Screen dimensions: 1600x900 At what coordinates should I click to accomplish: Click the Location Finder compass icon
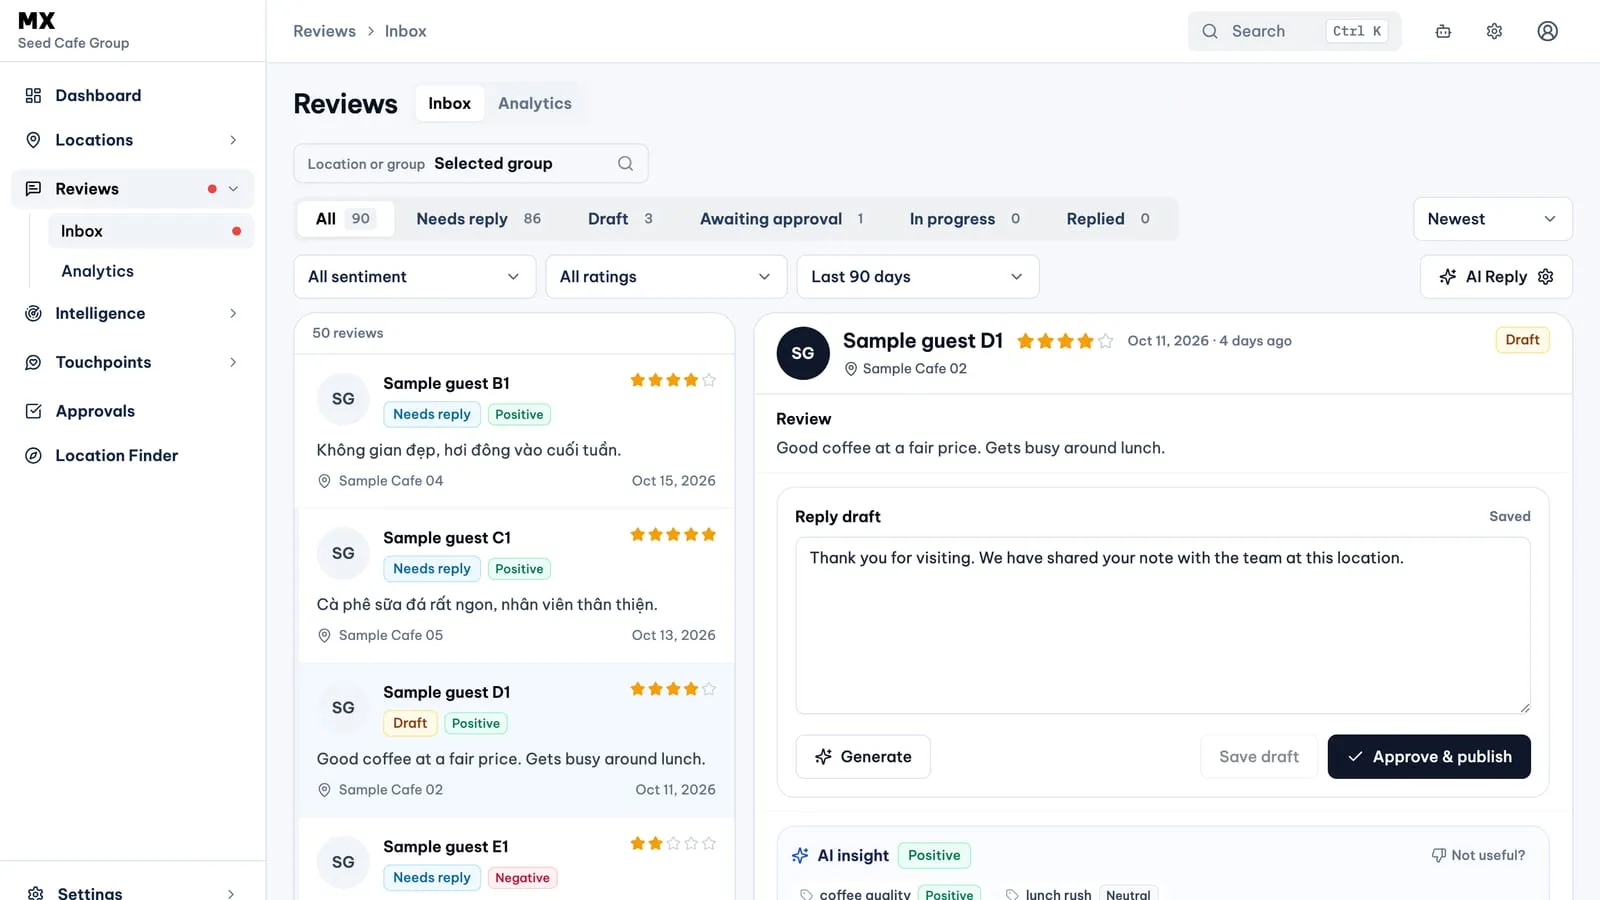point(33,455)
